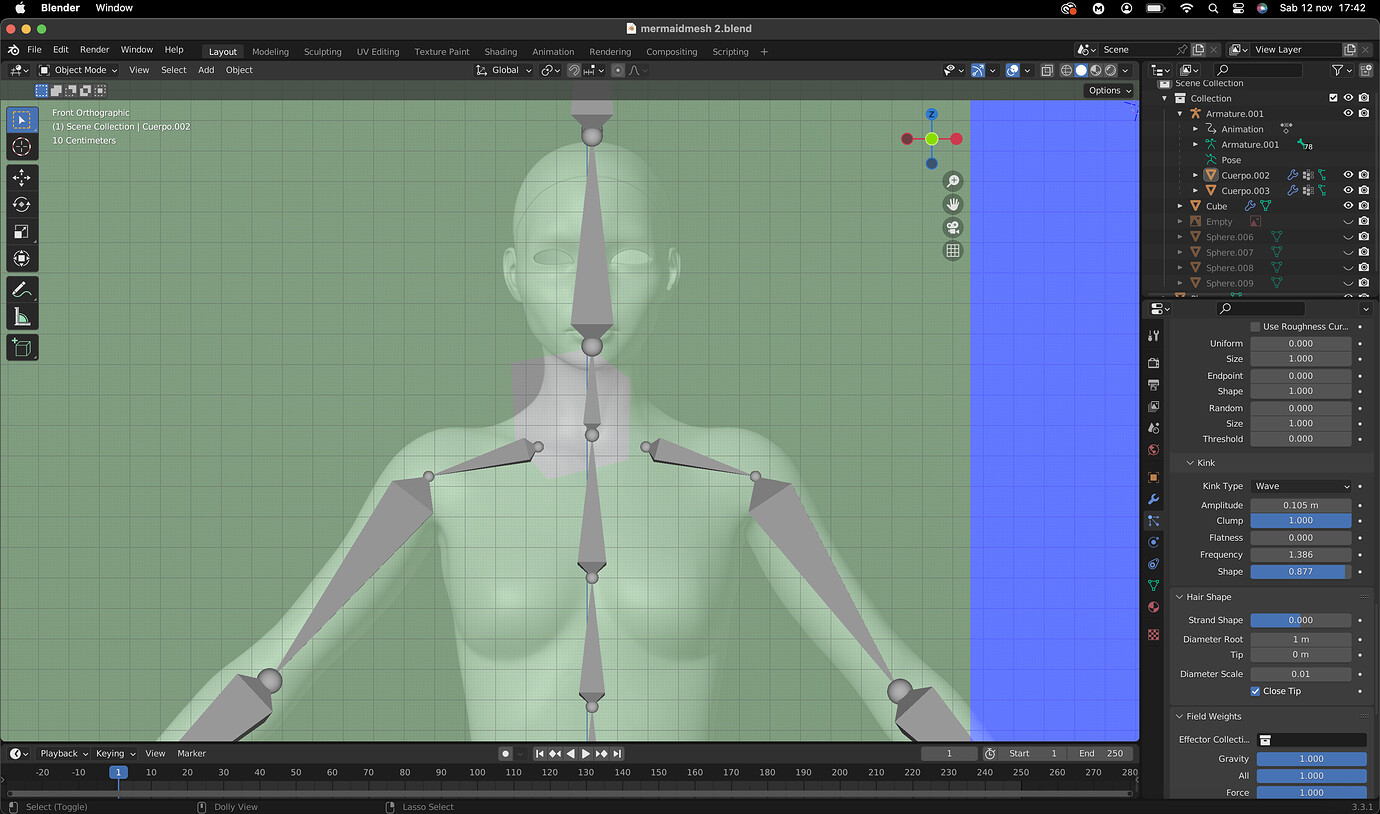This screenshot has width=1380, height=814.
Task: Open the World properties tab
Action: [x=1153, y=450]
